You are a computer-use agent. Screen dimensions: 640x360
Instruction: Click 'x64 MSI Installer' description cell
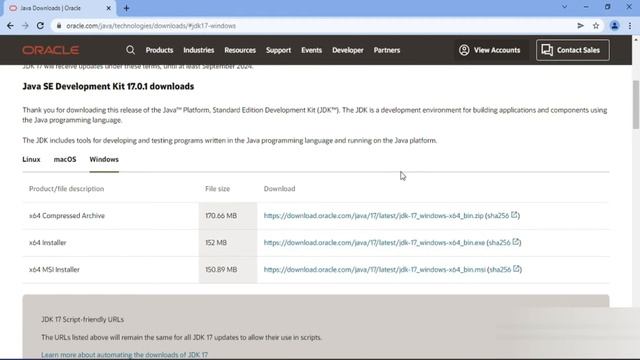(x=54, y=269)
